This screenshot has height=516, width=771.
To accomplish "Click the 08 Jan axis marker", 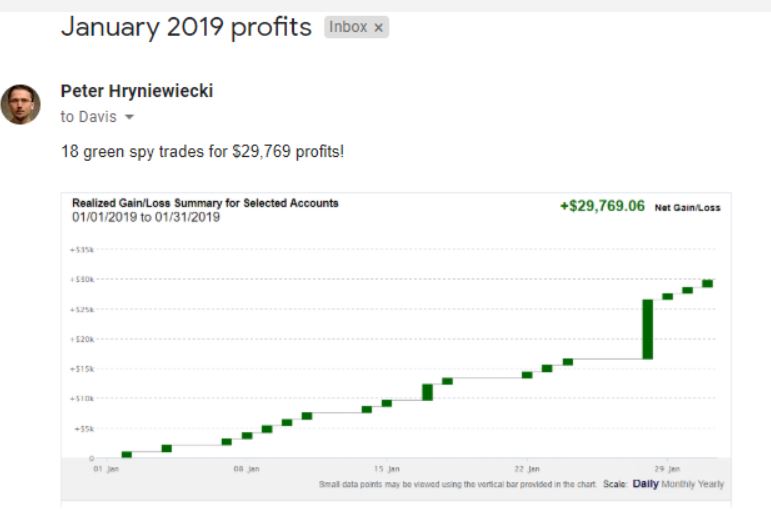I will pyautogui.click(x=246, y=469).
